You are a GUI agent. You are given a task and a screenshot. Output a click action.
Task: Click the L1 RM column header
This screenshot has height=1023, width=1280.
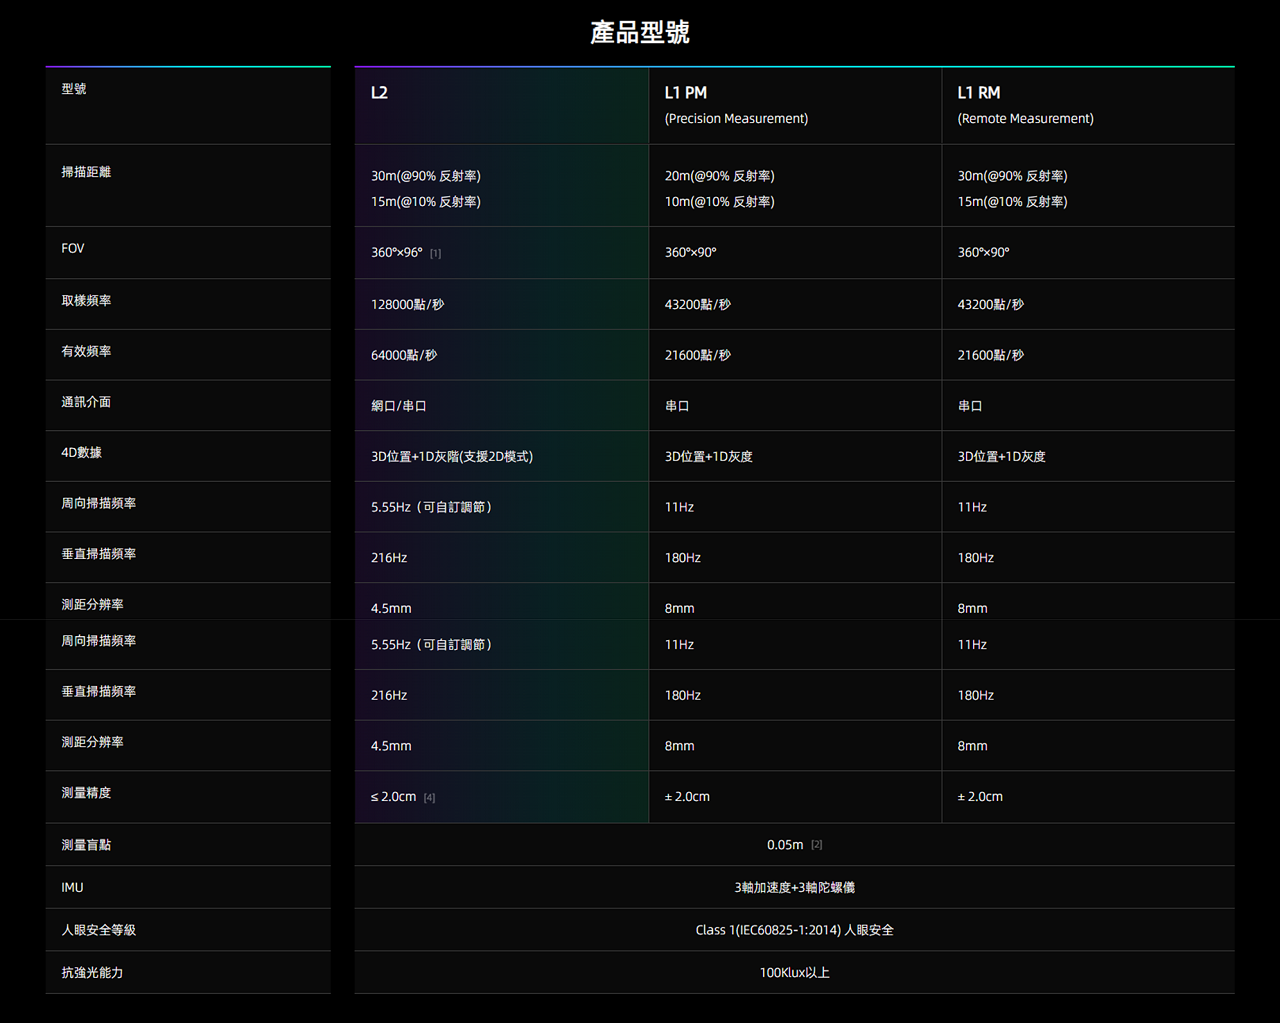coord(978,93)
